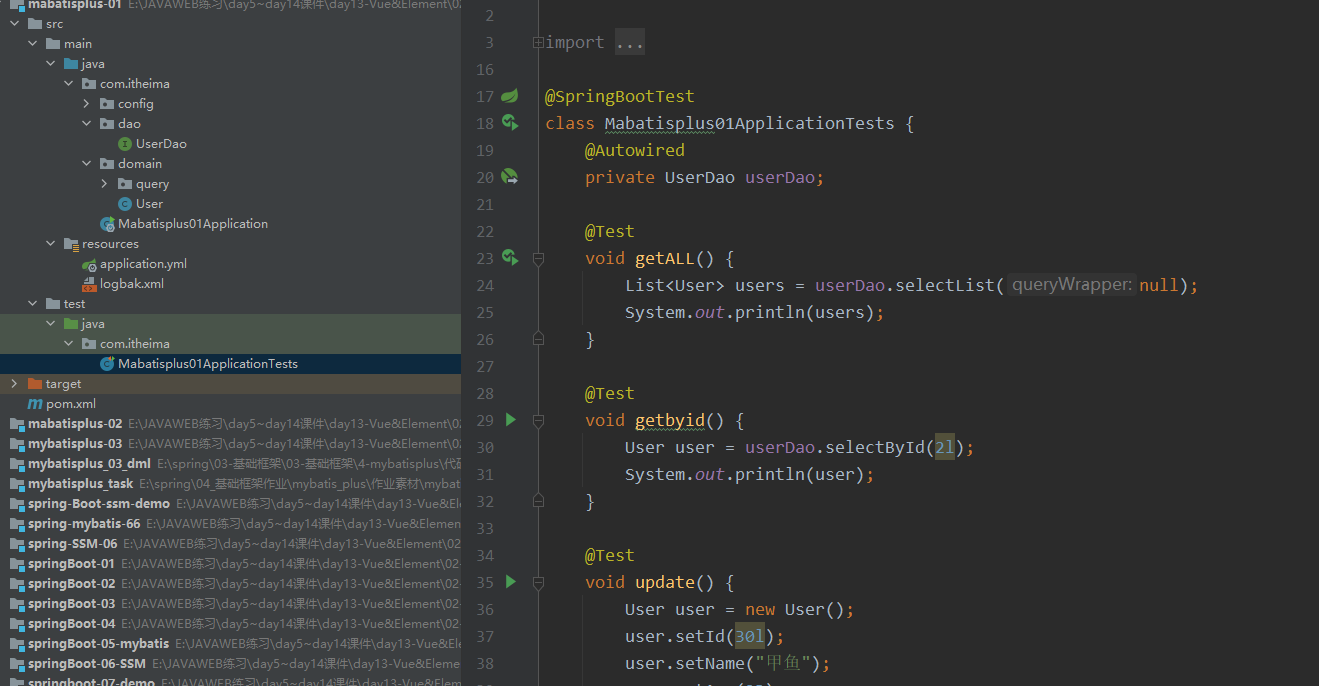Open pom.xml file
1319x686 pixels.
71,404
